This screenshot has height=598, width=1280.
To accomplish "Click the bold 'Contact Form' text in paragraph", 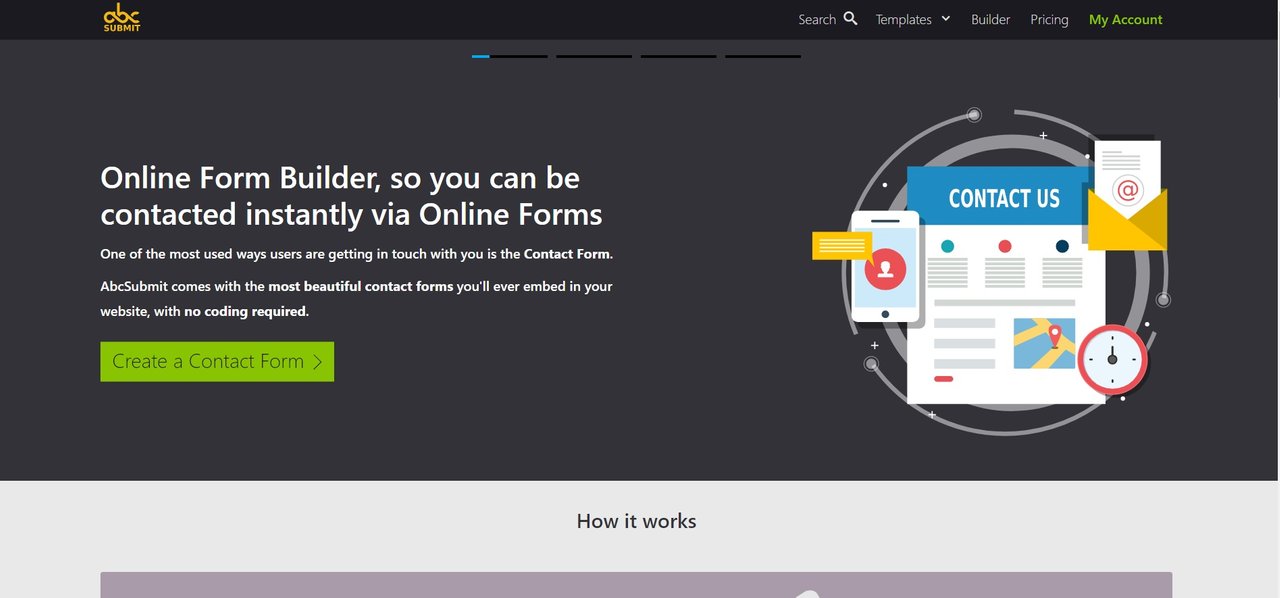I will (566, 254).
